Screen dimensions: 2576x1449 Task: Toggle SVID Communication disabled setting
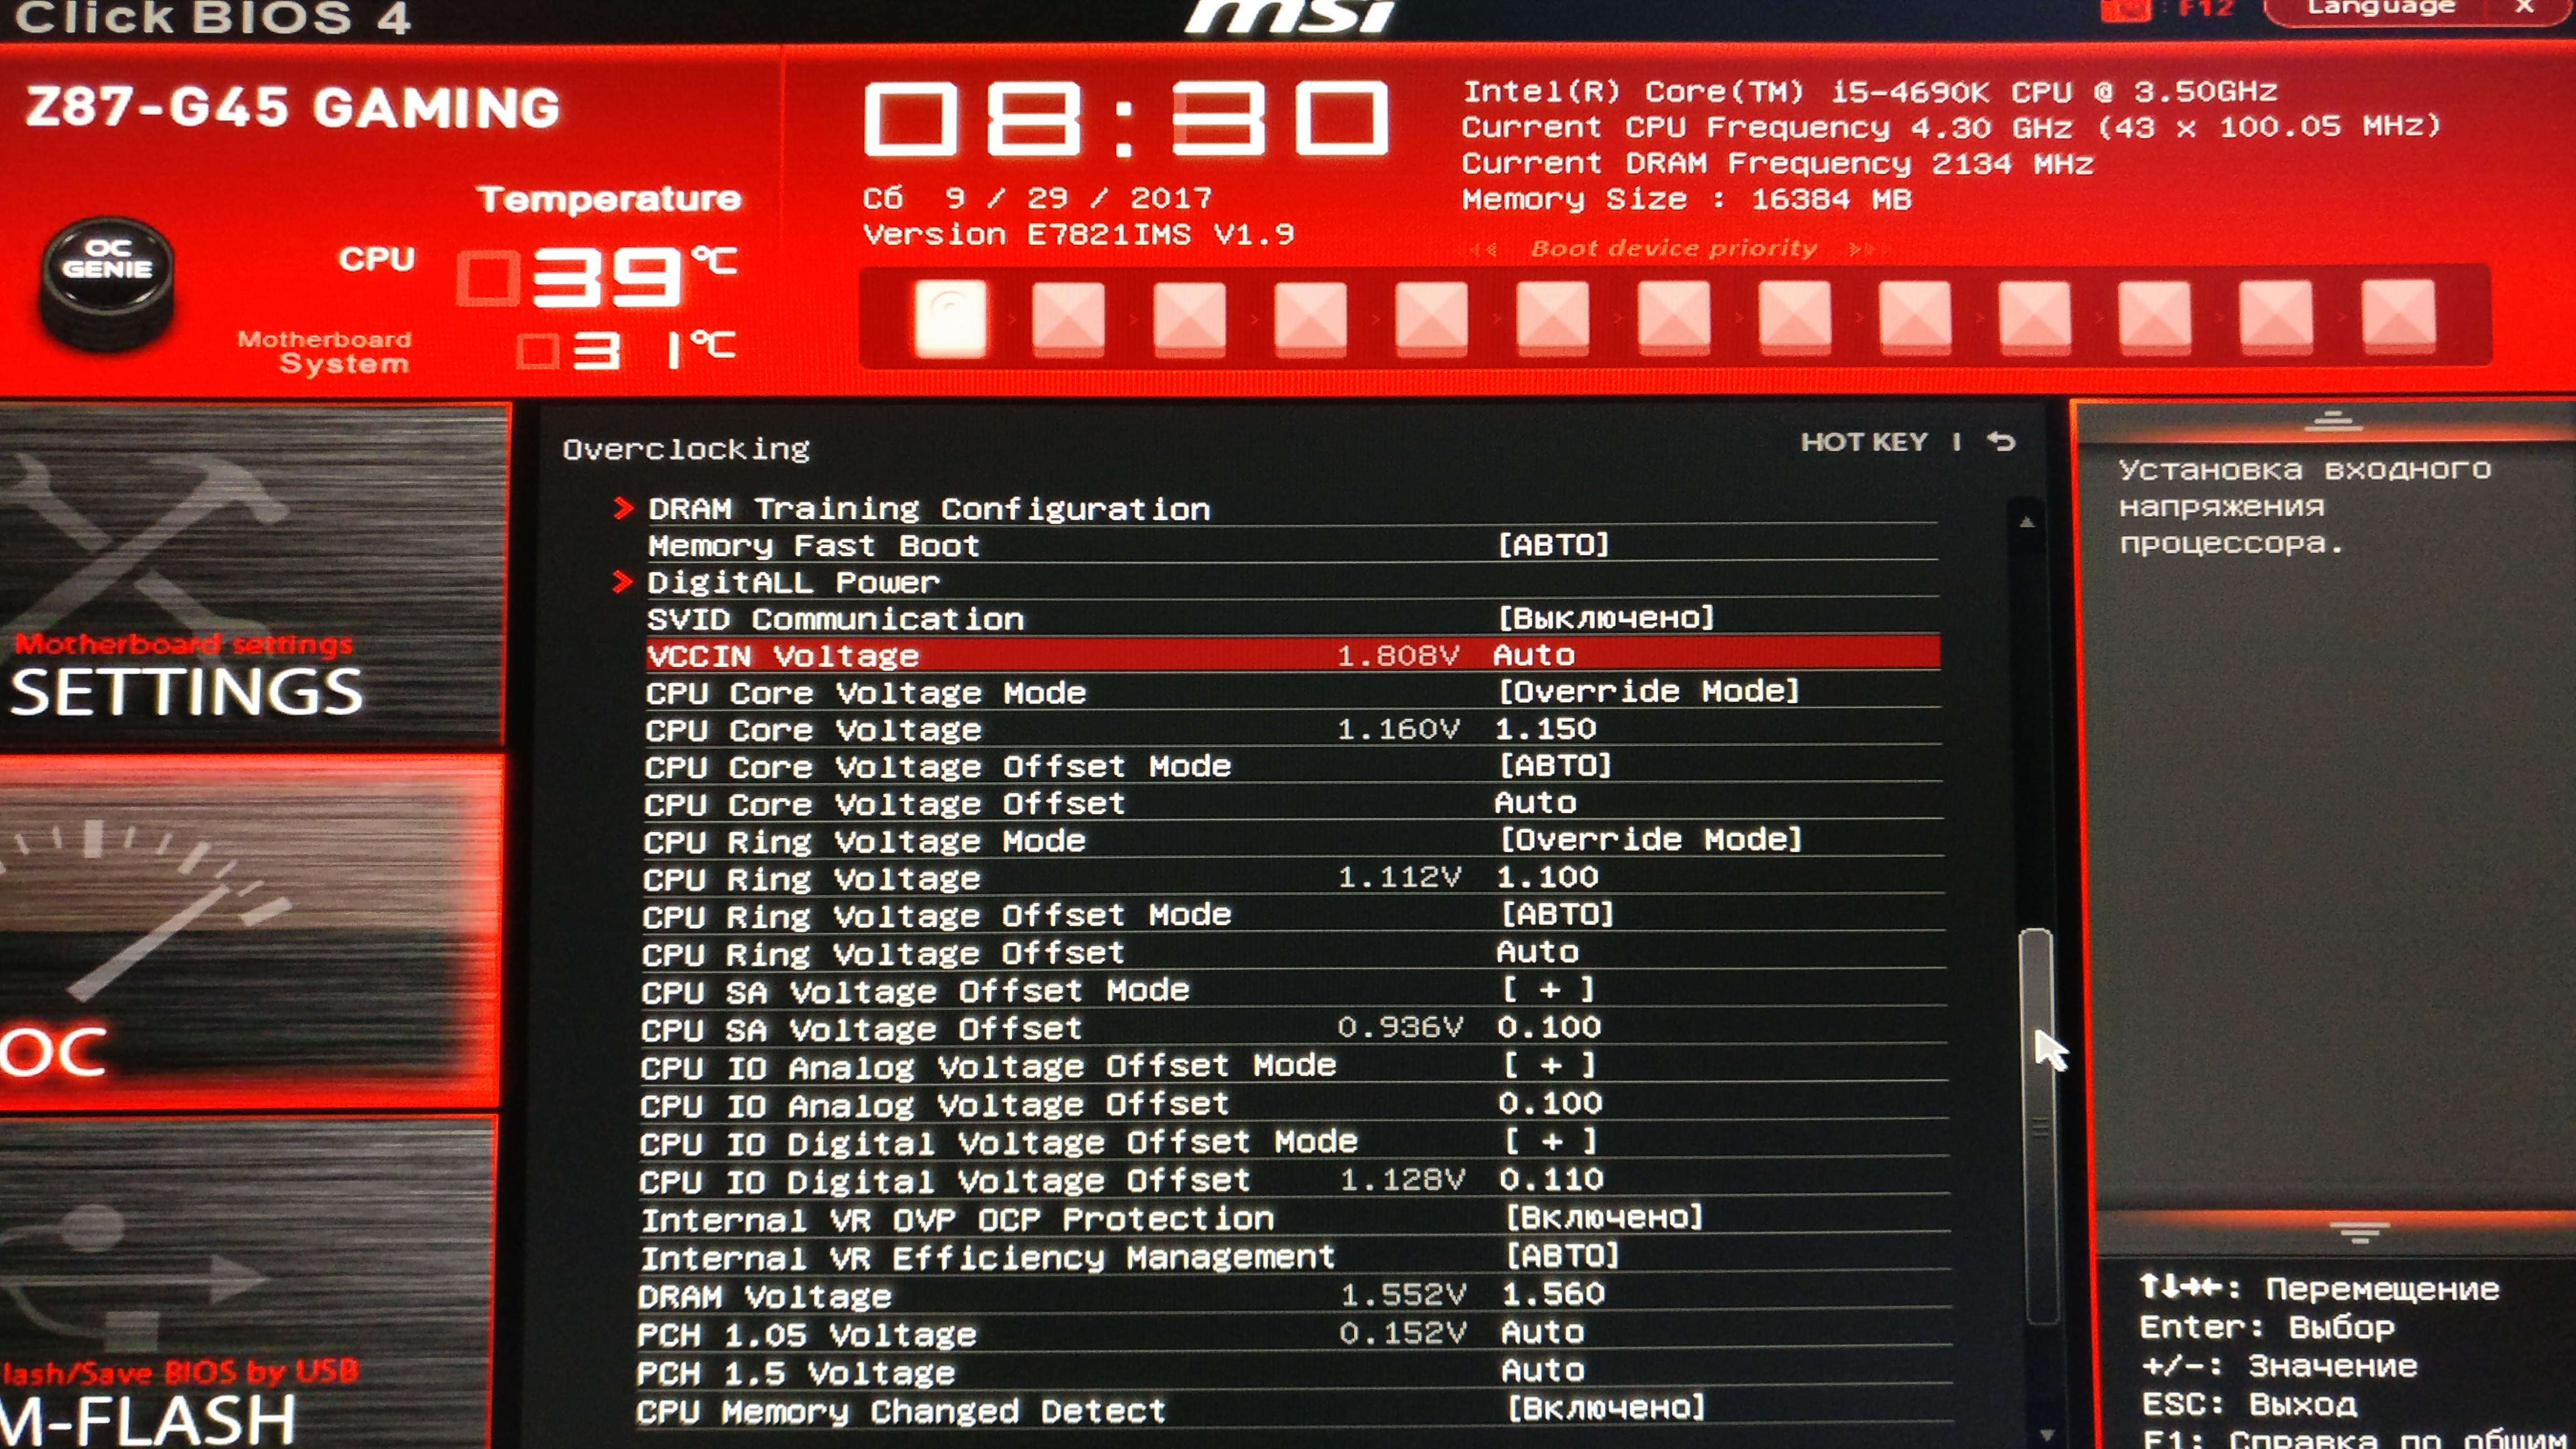1606,618
